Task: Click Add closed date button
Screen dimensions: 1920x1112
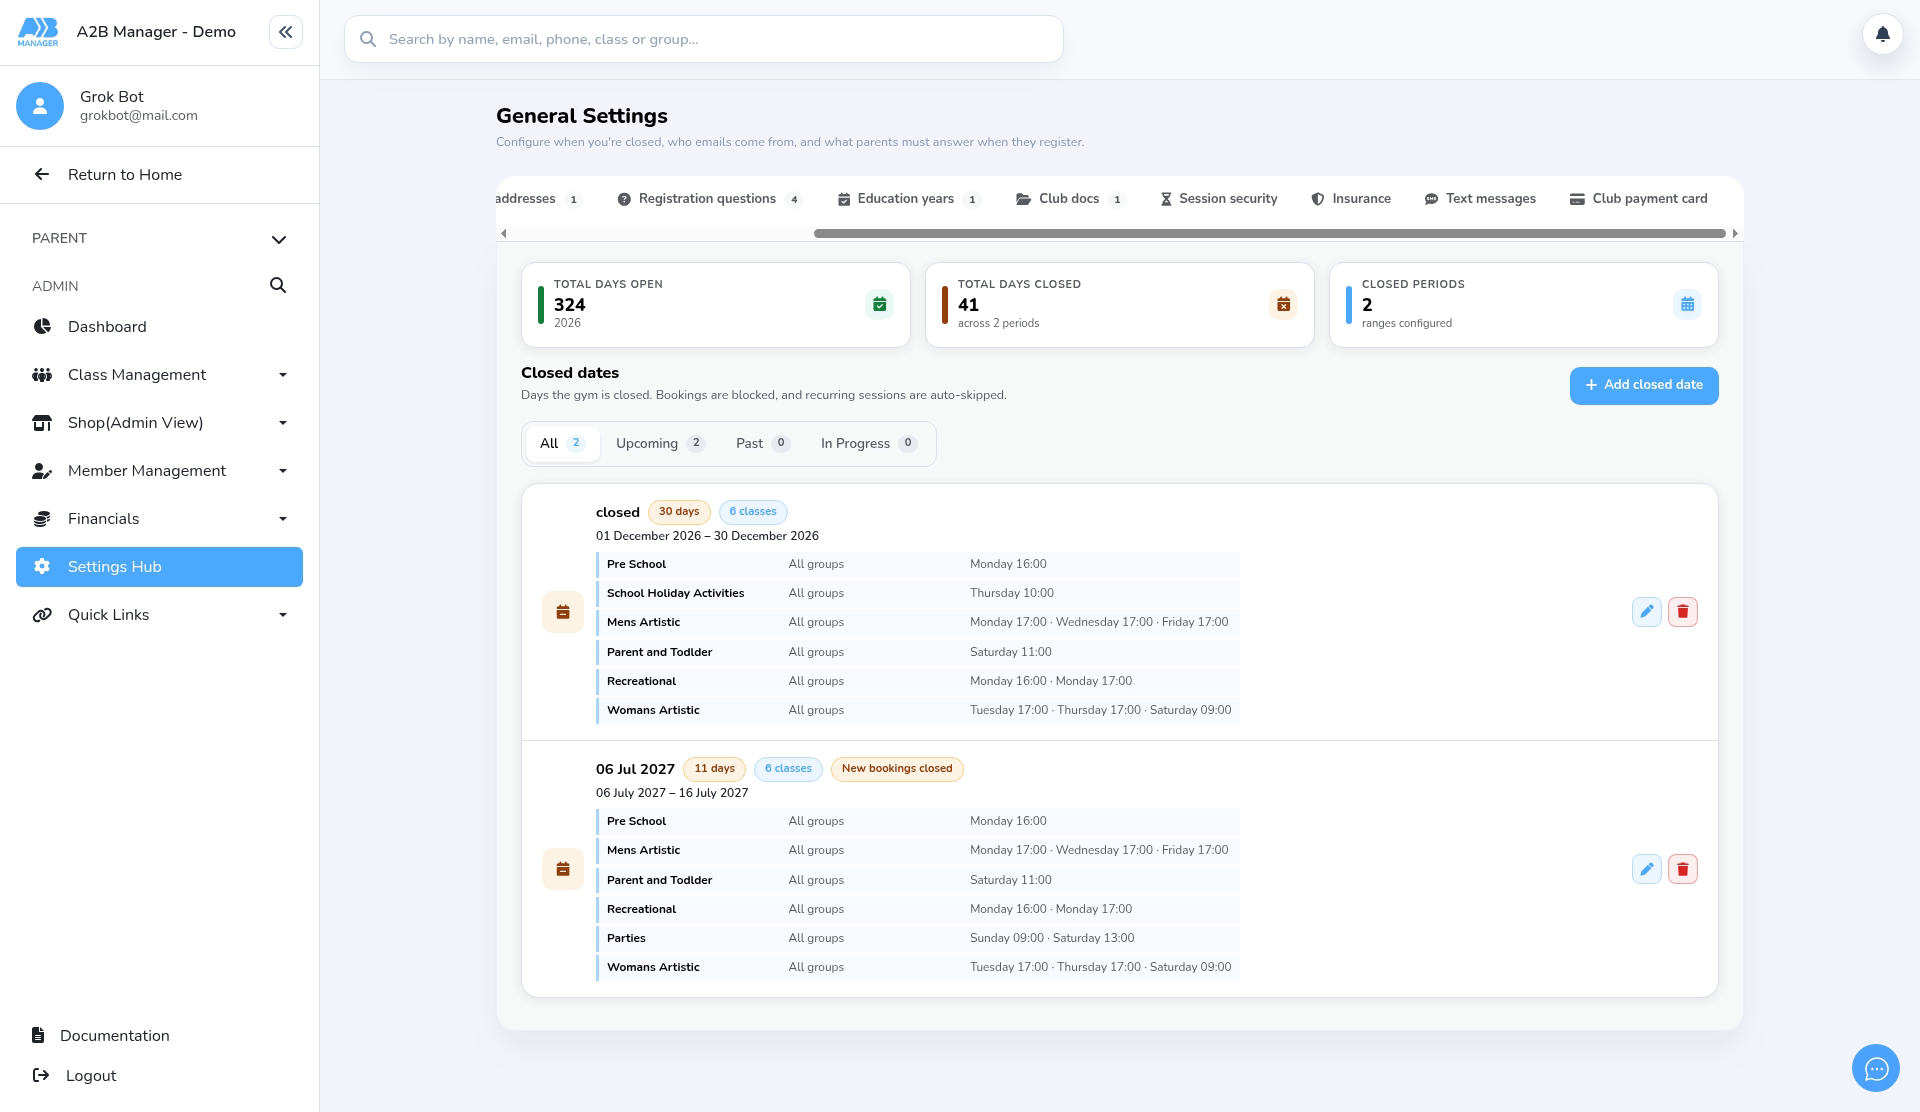Action: click(1644, 385)
